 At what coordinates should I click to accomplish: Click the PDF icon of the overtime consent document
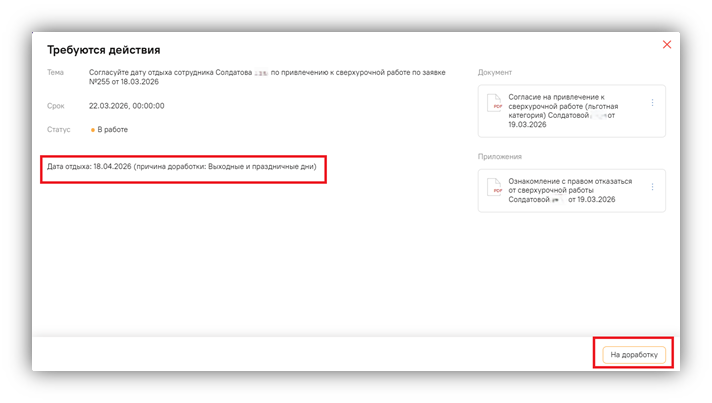[494, 105]
